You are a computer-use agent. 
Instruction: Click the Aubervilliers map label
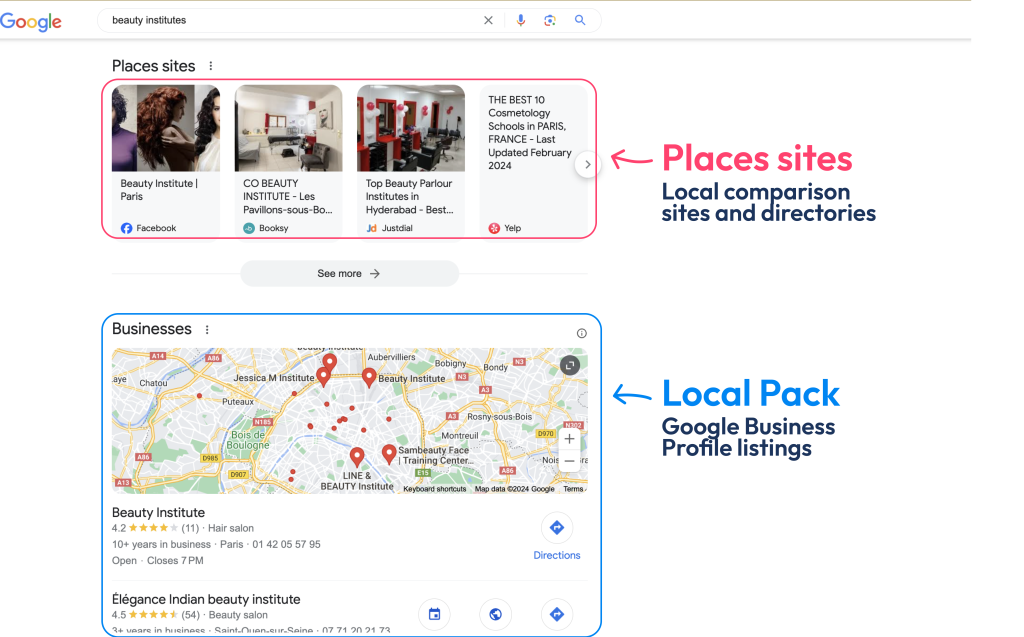391,357
